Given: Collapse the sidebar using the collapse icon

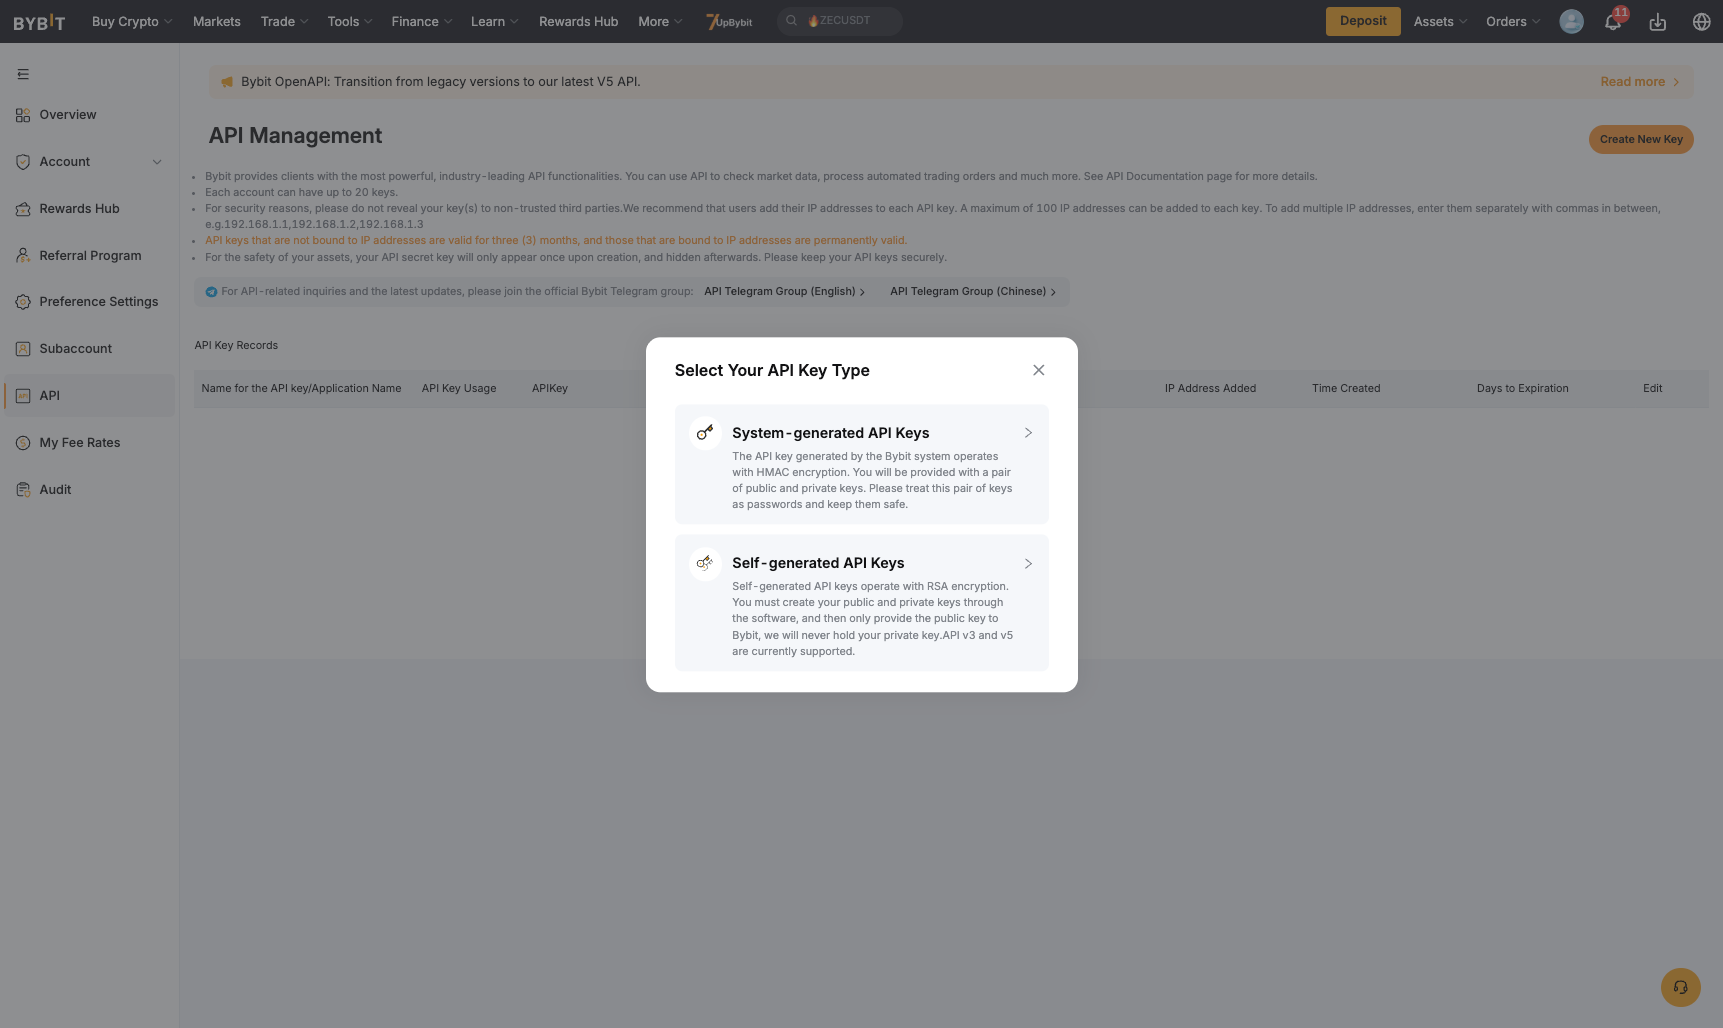Looking at the screenshot, I should pos(22,73).
